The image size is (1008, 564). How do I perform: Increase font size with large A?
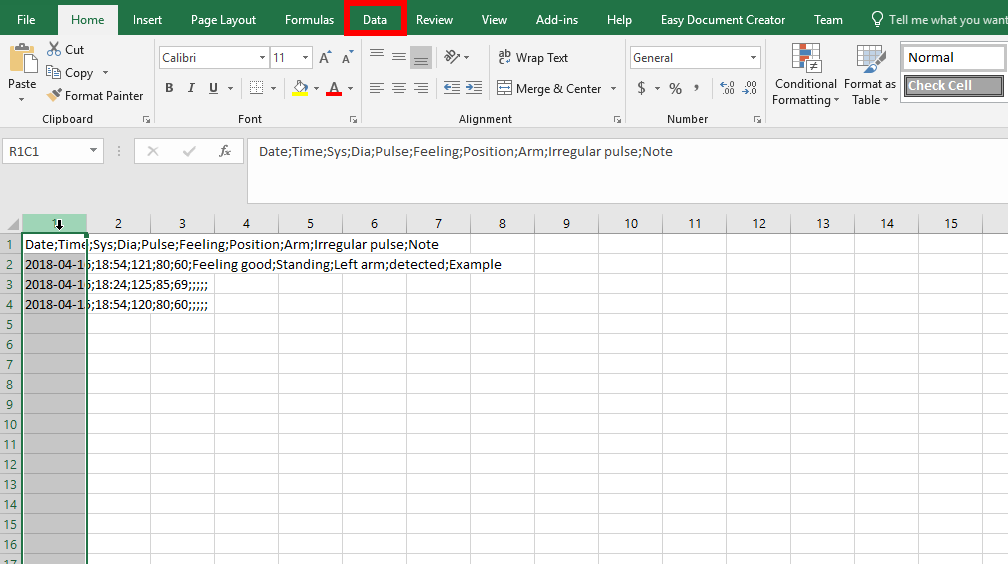coord(325,58)
